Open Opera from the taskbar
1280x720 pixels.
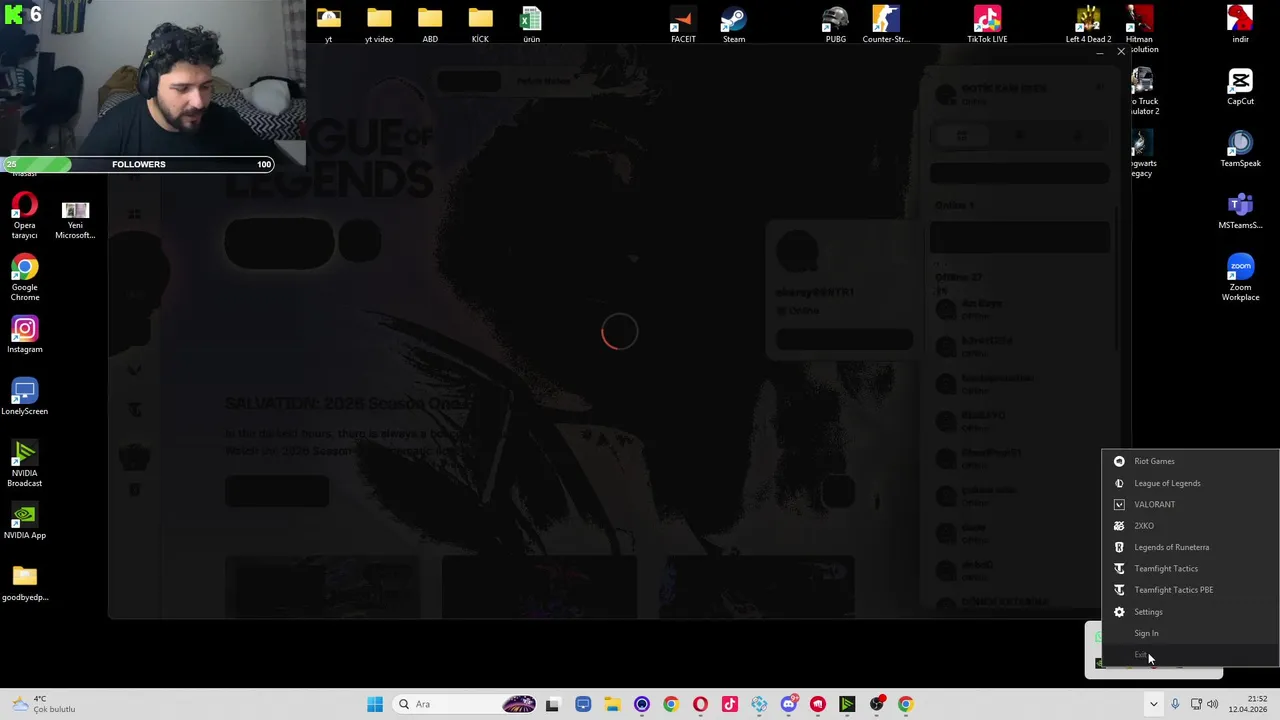[x=700, y=704]
